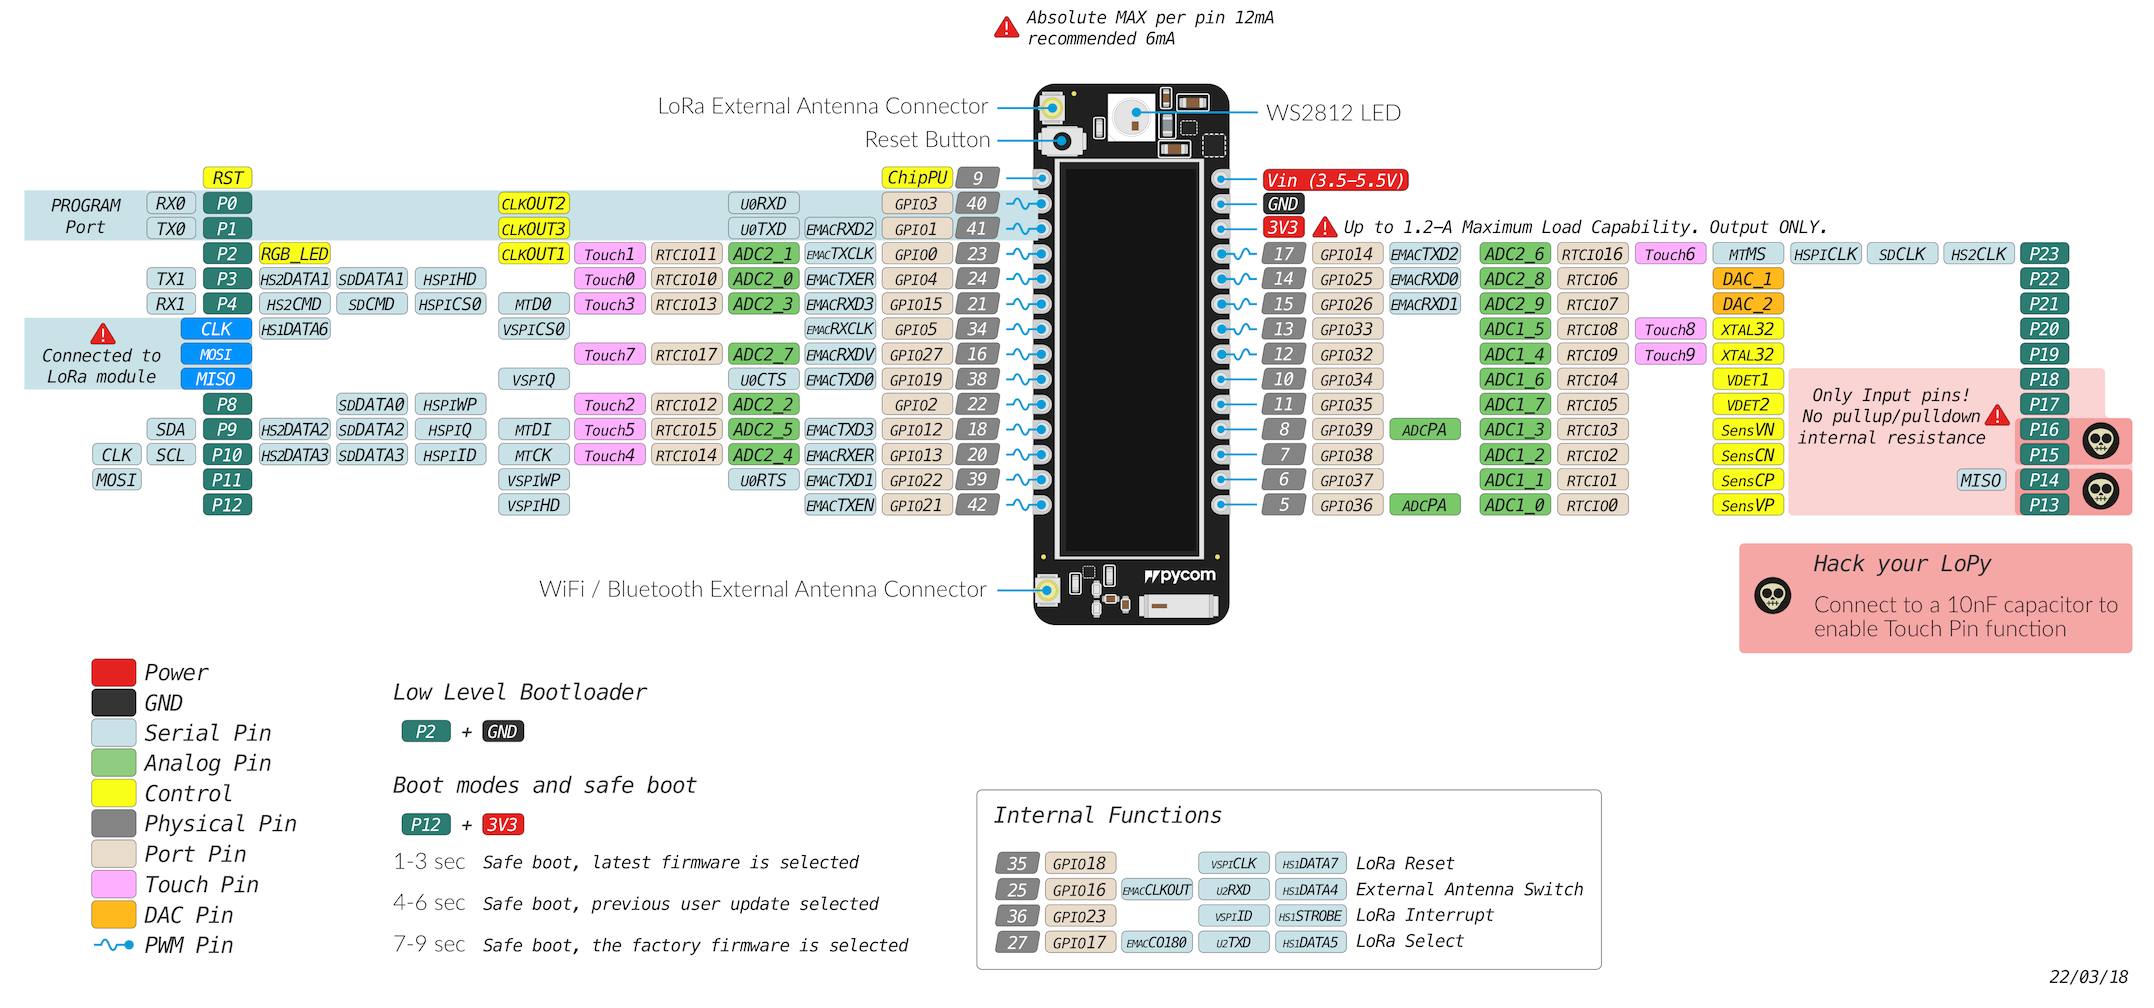Image resolution: width=2154 pixels, height=1008 pixels.
Task: Click the yellow RST pin label
Action: click(x=227, y=178)
